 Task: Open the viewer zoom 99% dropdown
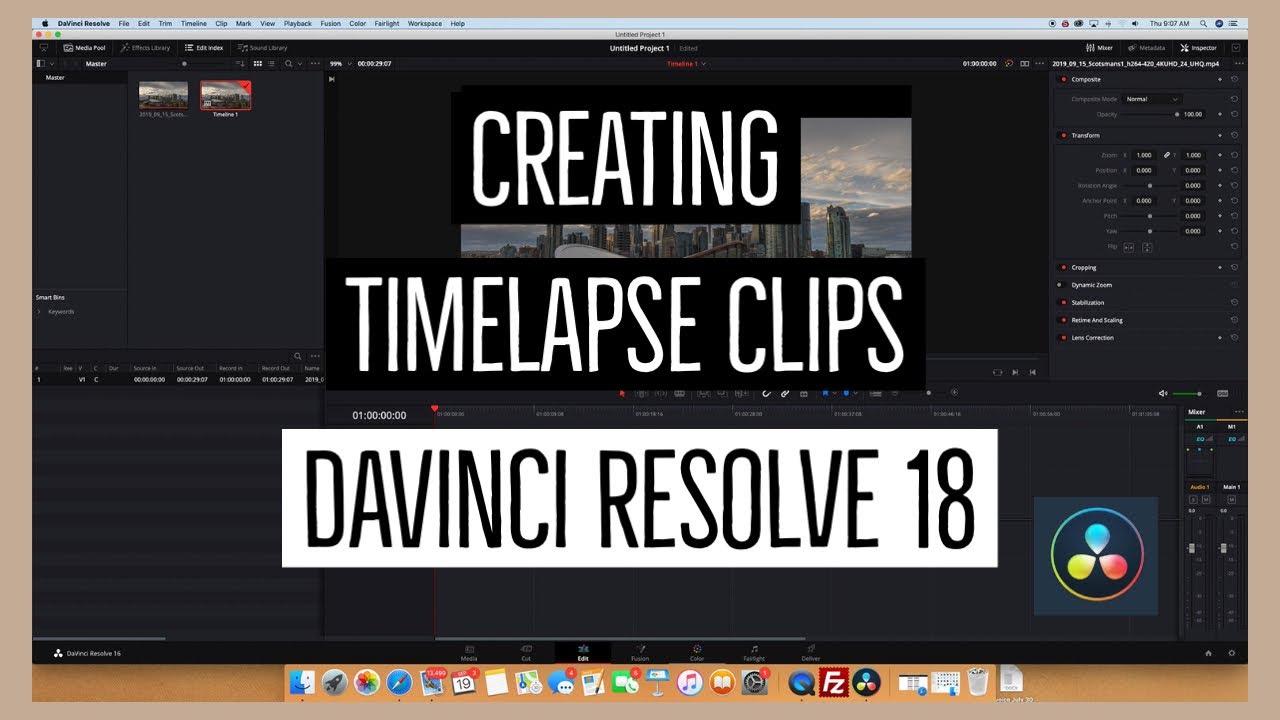(340, 64)
